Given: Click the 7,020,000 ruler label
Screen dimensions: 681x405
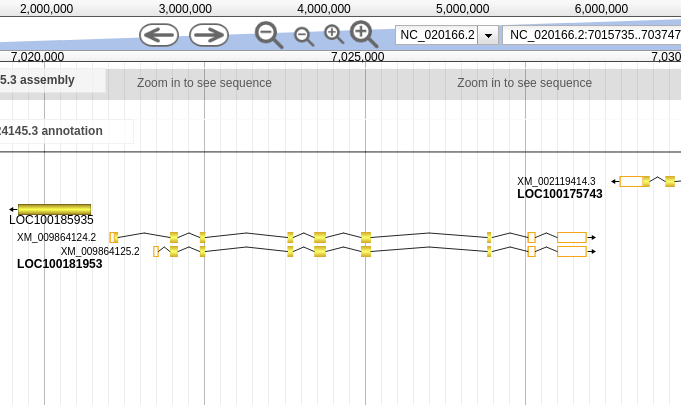Looking at the screenshot, I should (37, 57).
